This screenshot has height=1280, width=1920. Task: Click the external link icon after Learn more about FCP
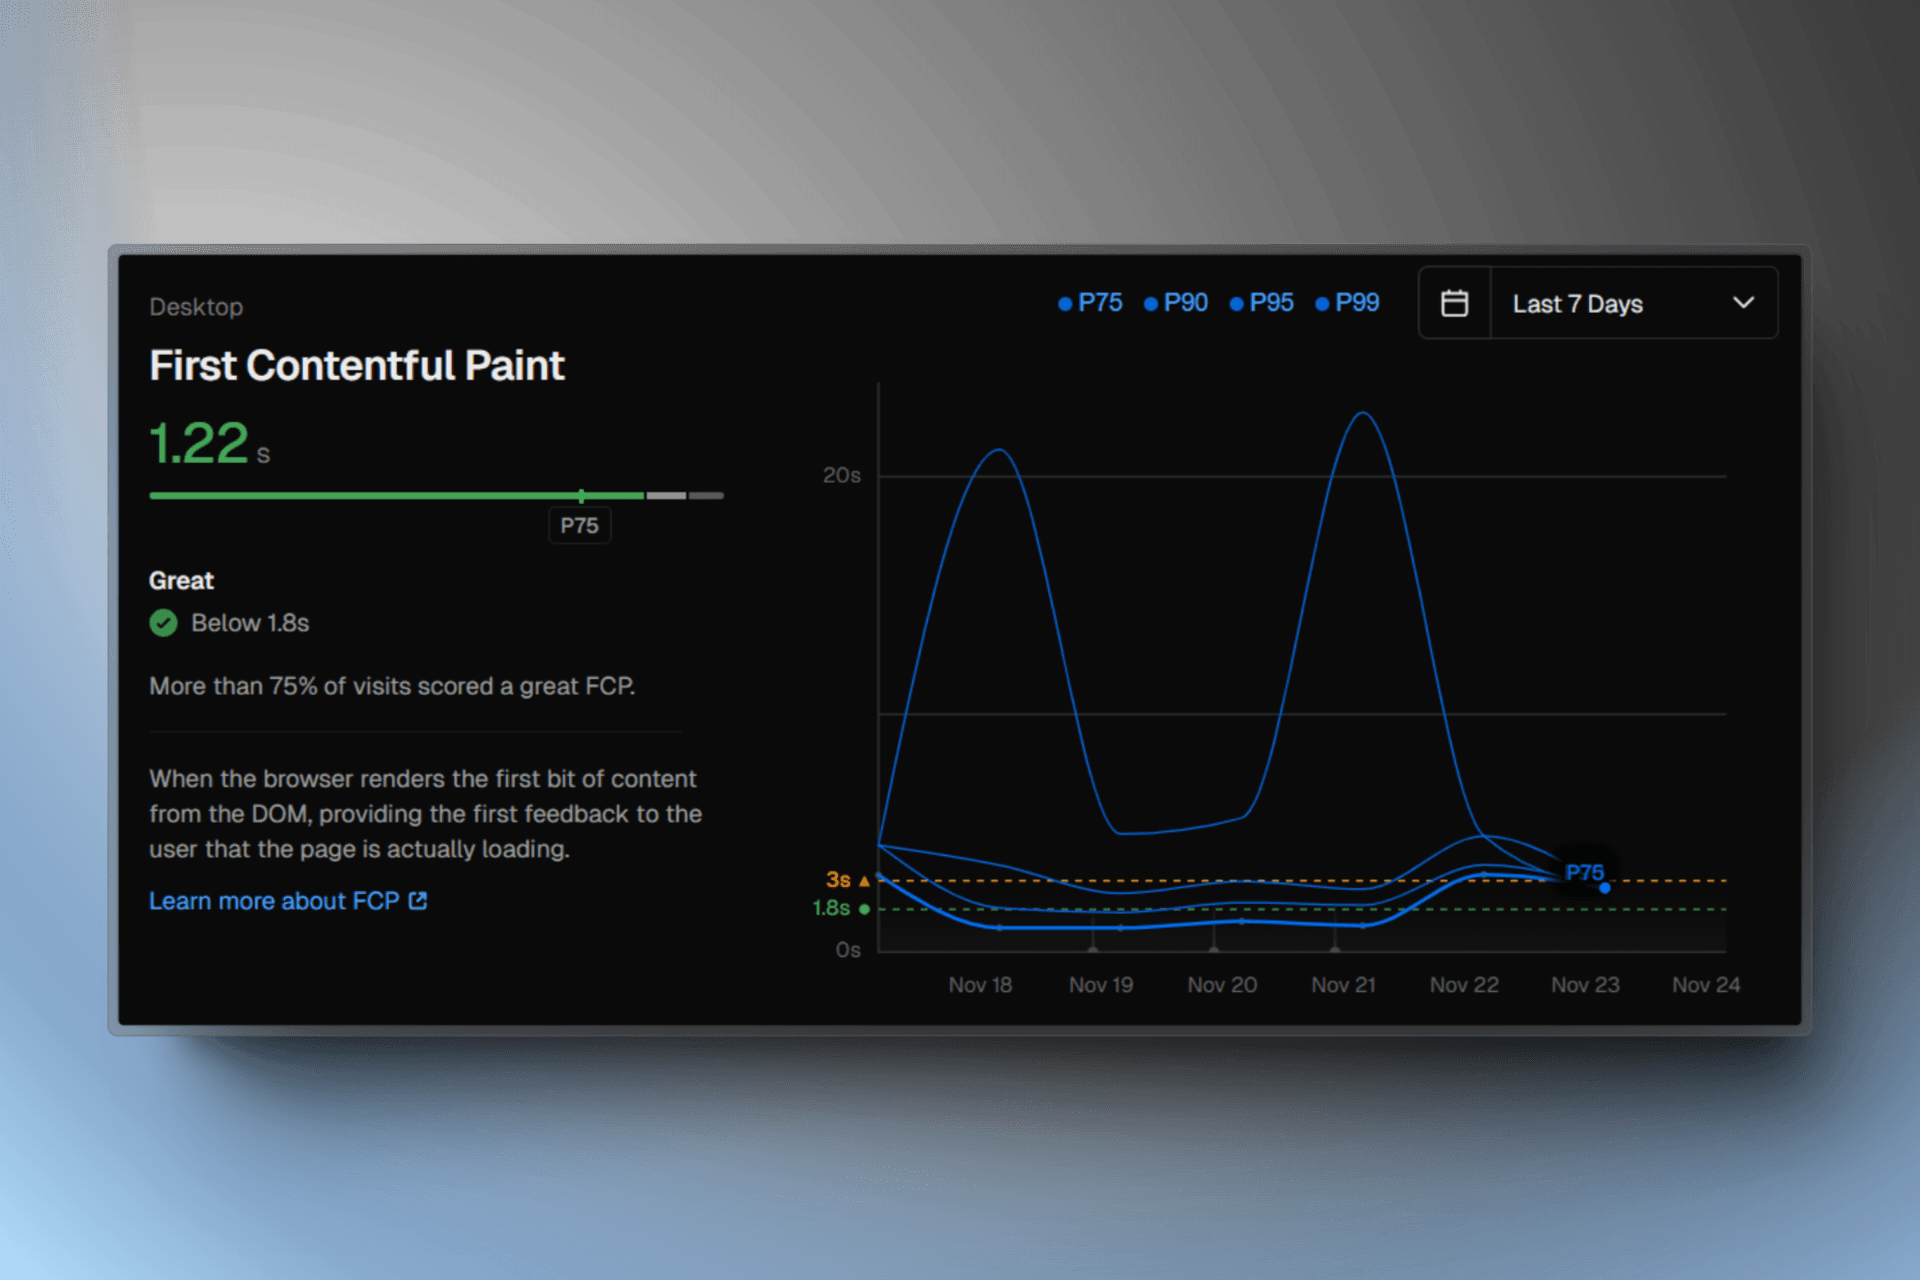(x=418, y=901)
